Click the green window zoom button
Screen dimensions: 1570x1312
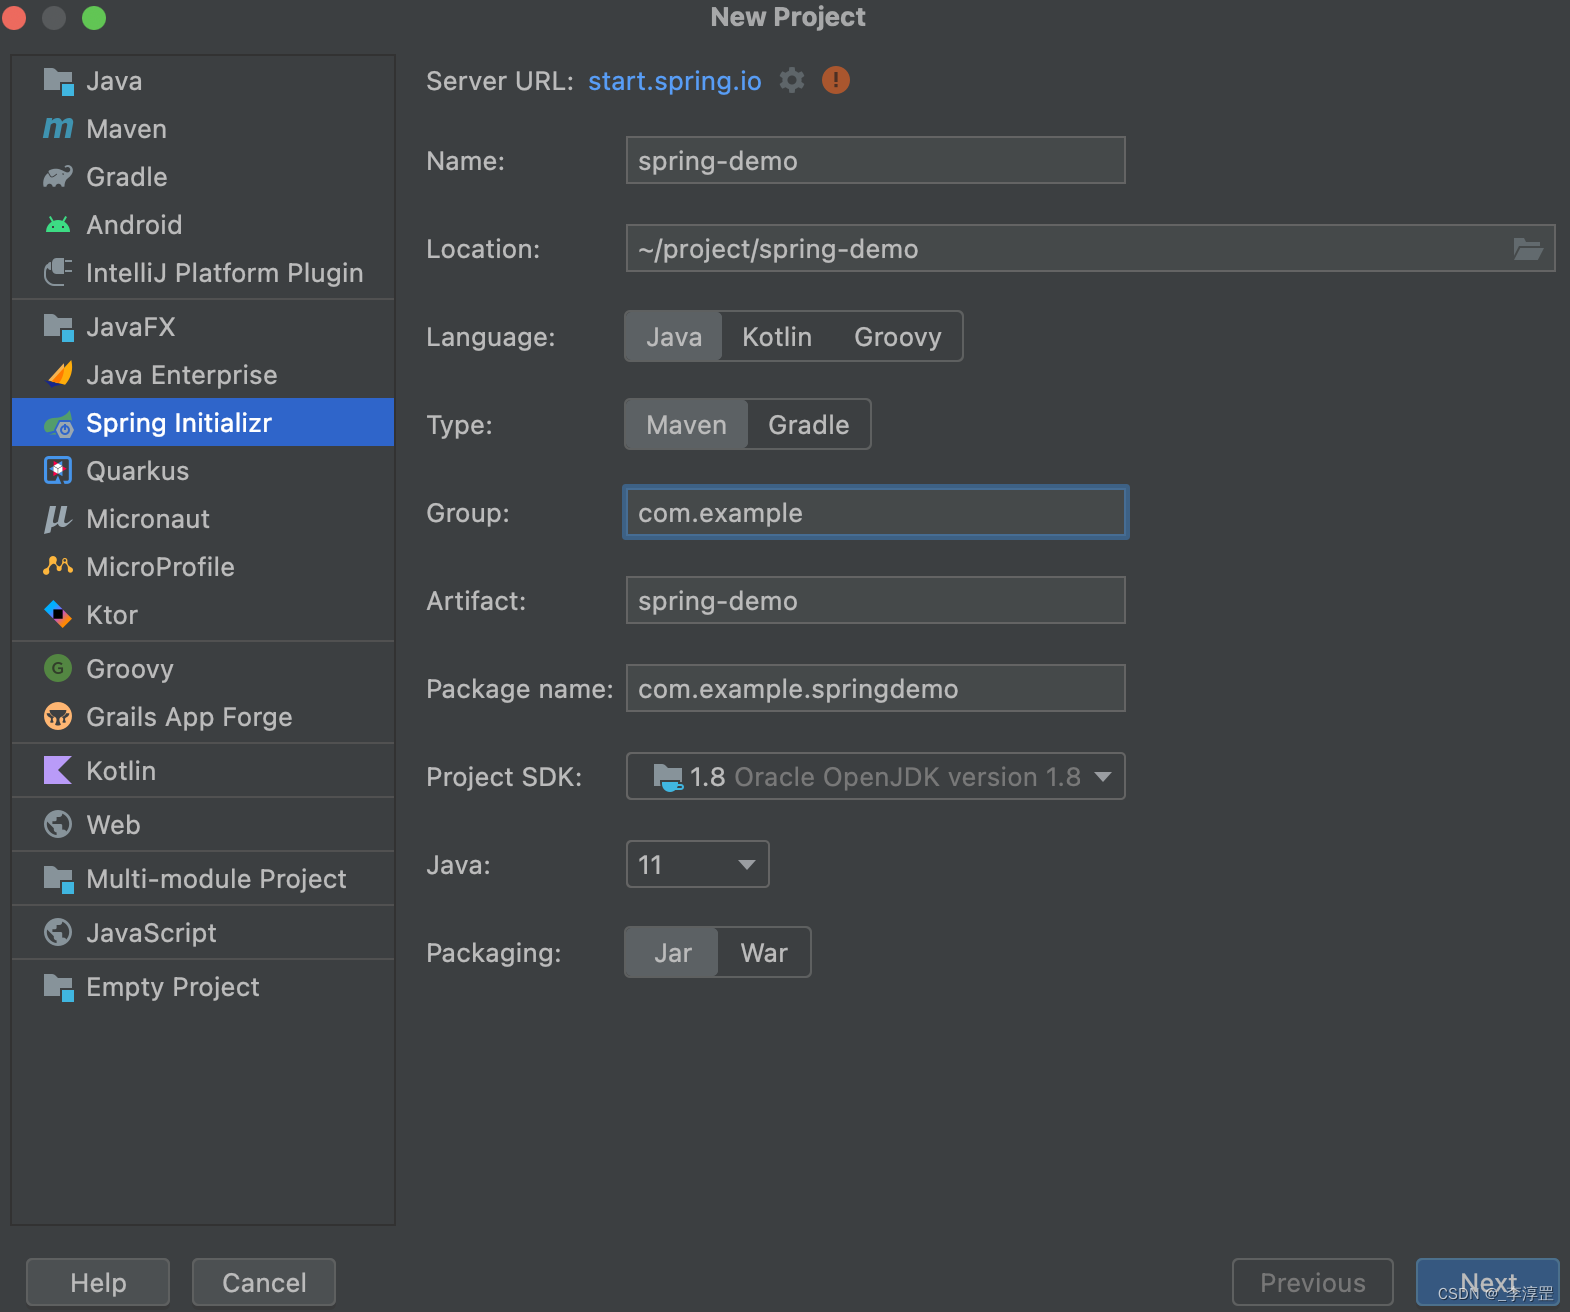point(94,17)
